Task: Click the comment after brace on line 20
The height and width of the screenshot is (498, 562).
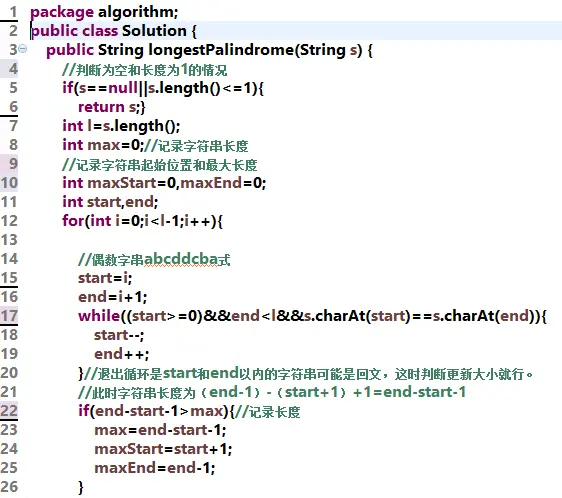Action: [x=309, y=374]
